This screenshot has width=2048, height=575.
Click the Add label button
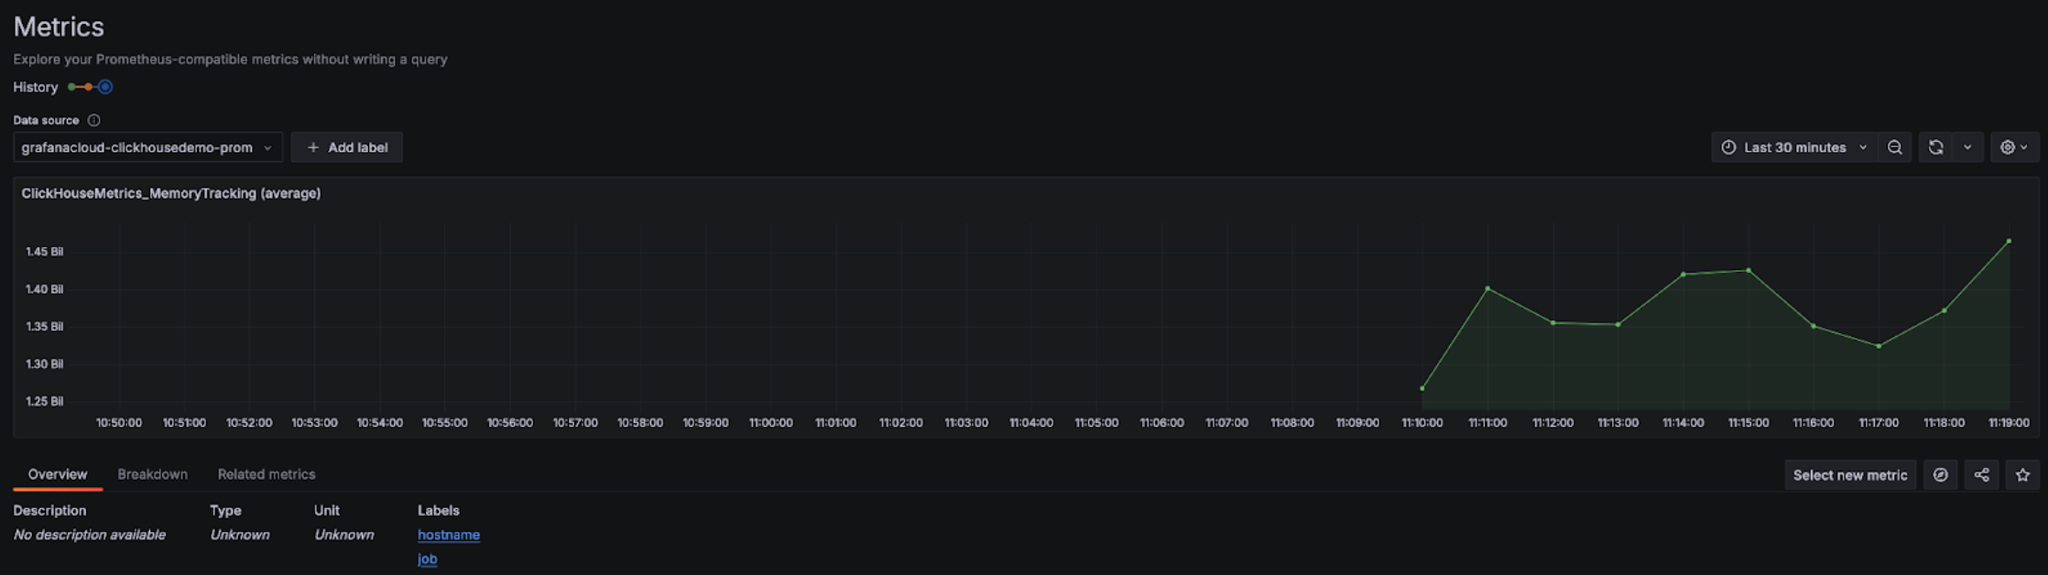346,147
